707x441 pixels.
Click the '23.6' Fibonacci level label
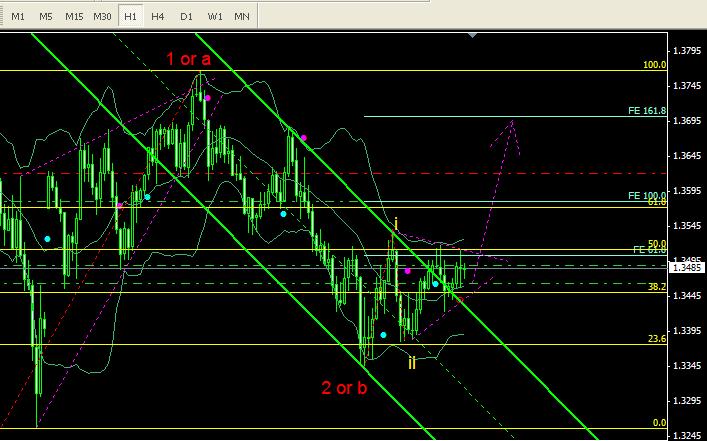point(657,339)
